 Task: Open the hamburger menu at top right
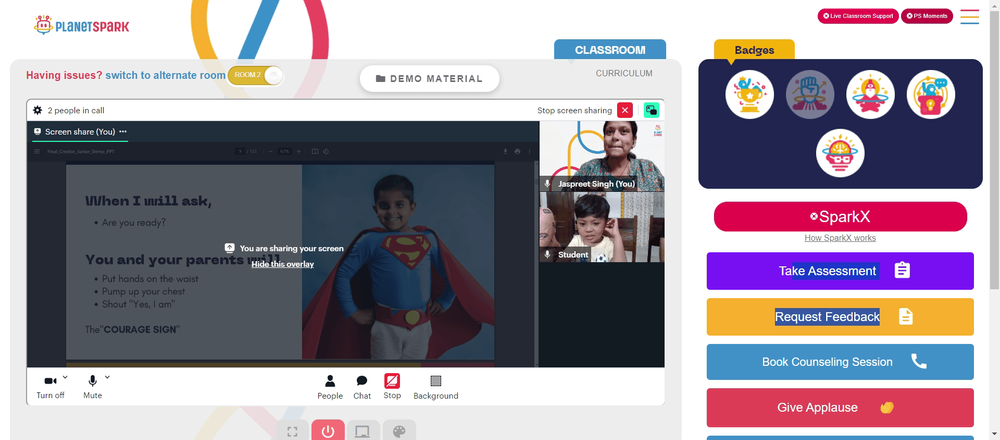point(969,17)
